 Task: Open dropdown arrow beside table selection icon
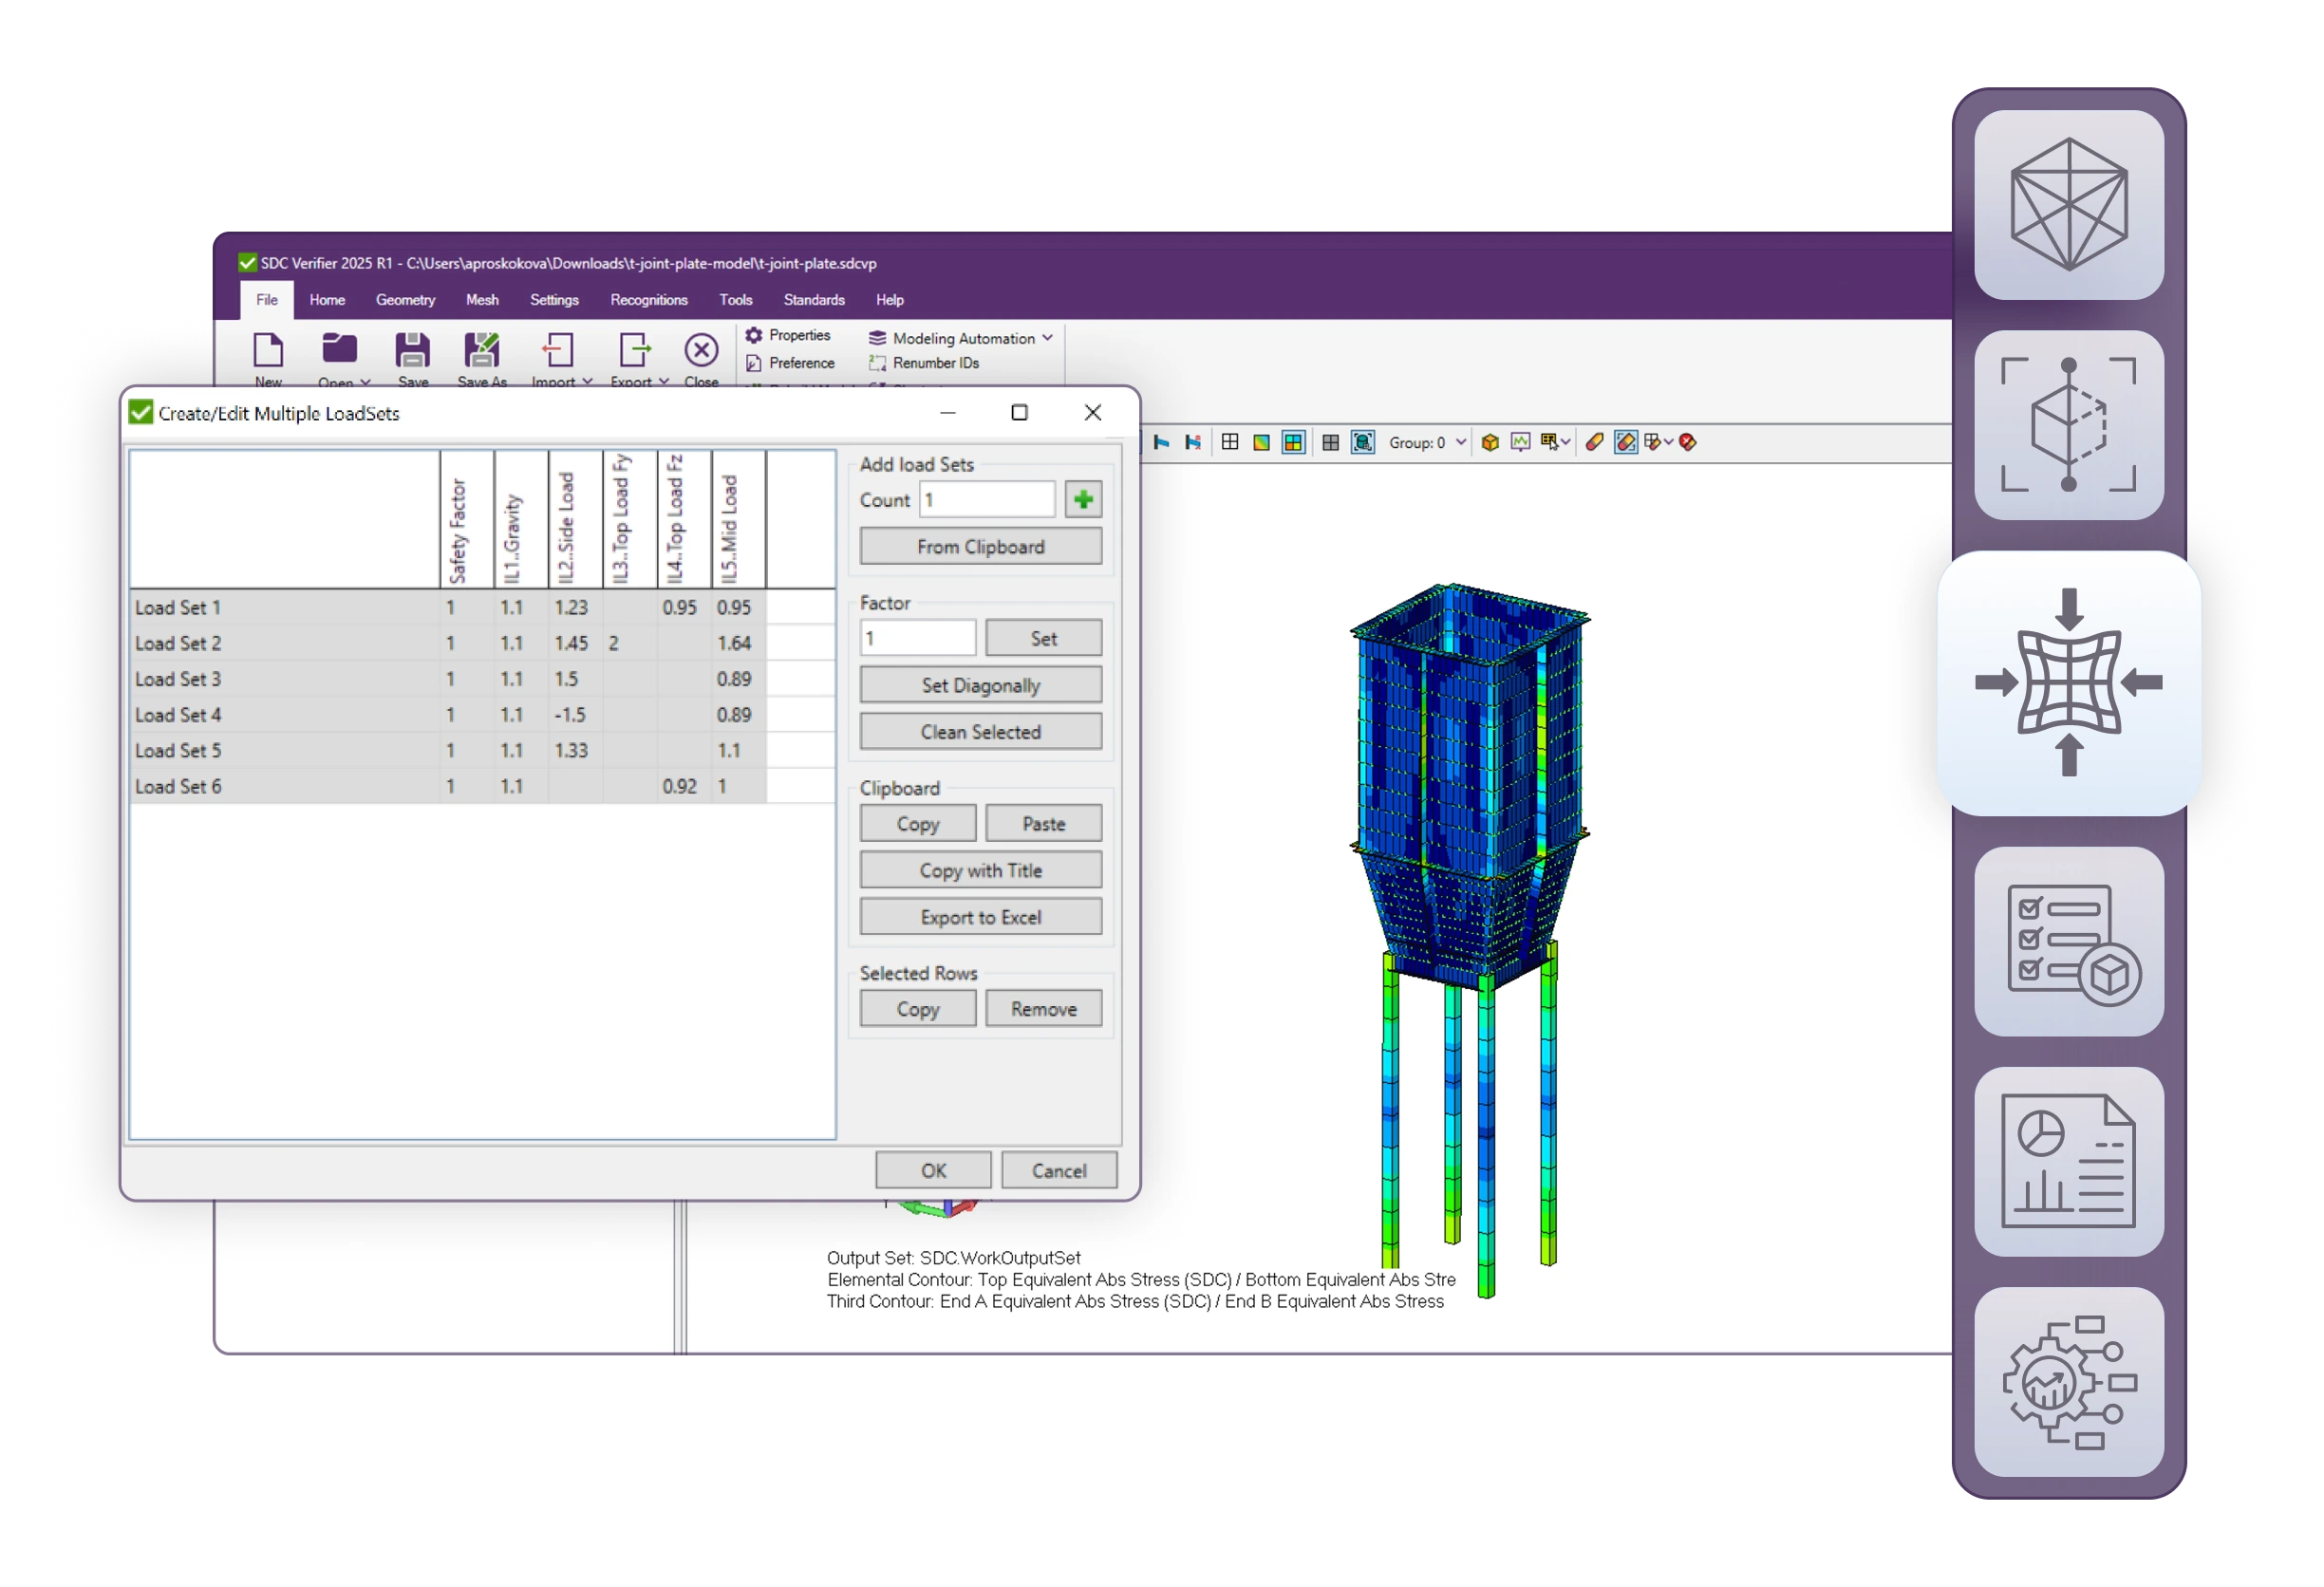(x=1565, y=442)
